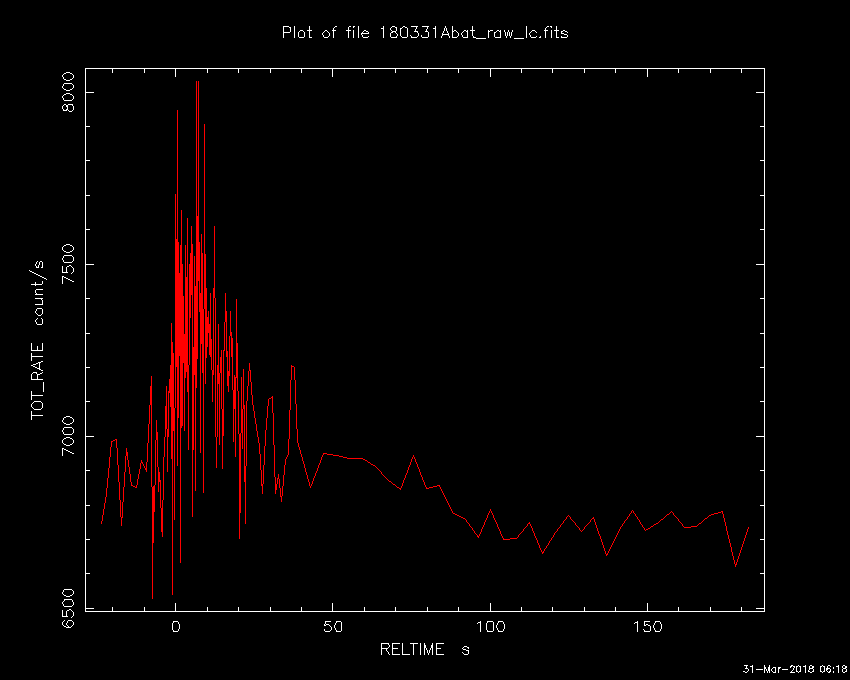Click the X-axis label 'RELTIME s'
The width and height of the screenshot is (850, 680).
click(x=424, y=649)
